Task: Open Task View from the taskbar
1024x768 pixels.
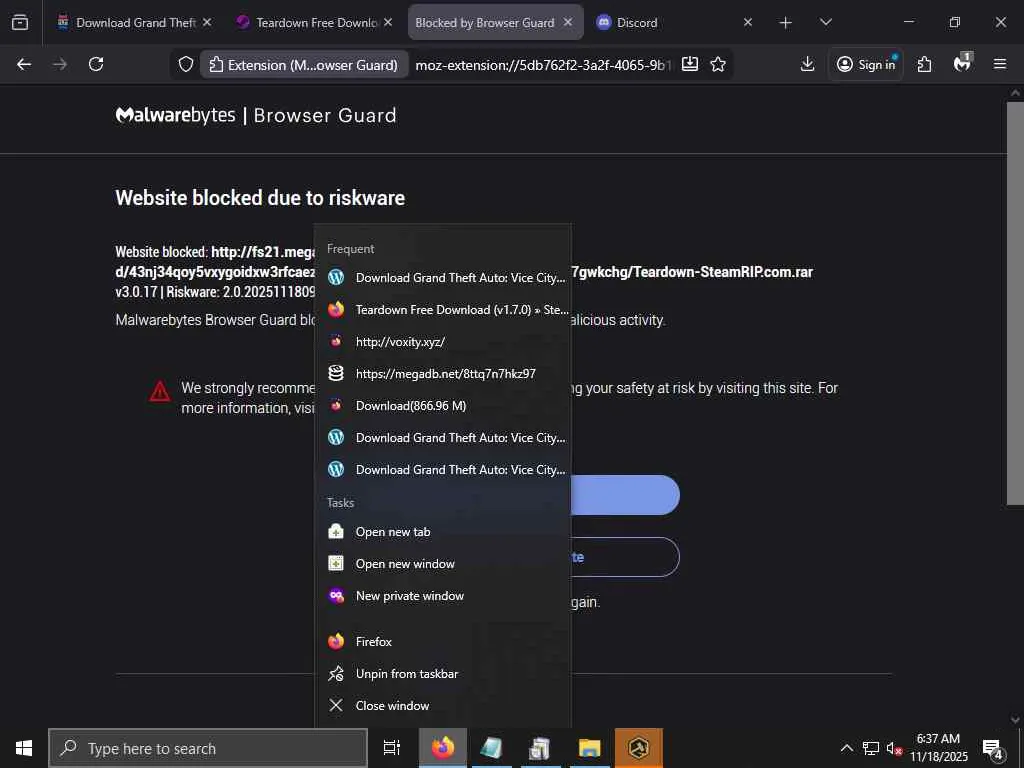Action: (x=392, y=748)
